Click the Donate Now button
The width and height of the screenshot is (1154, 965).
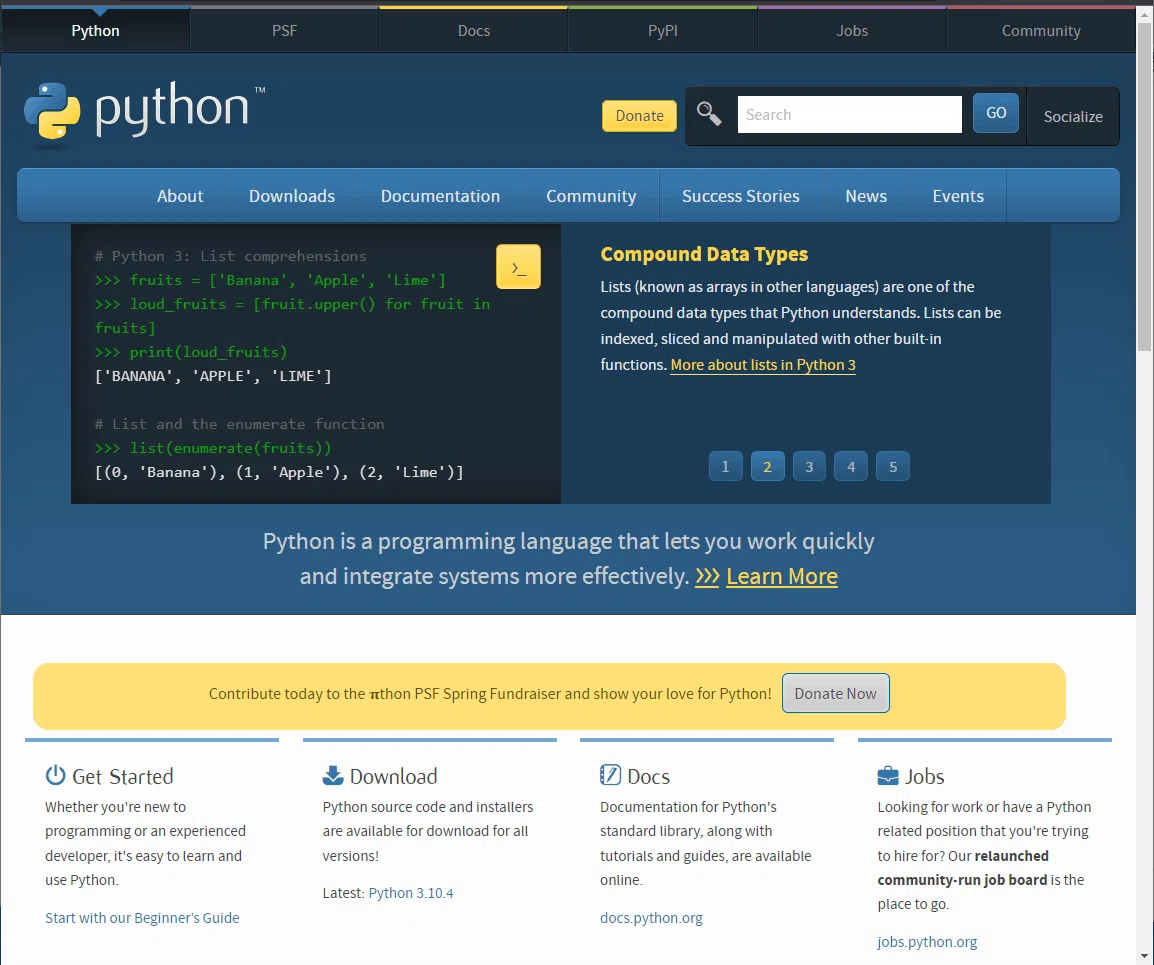point(835,693)
